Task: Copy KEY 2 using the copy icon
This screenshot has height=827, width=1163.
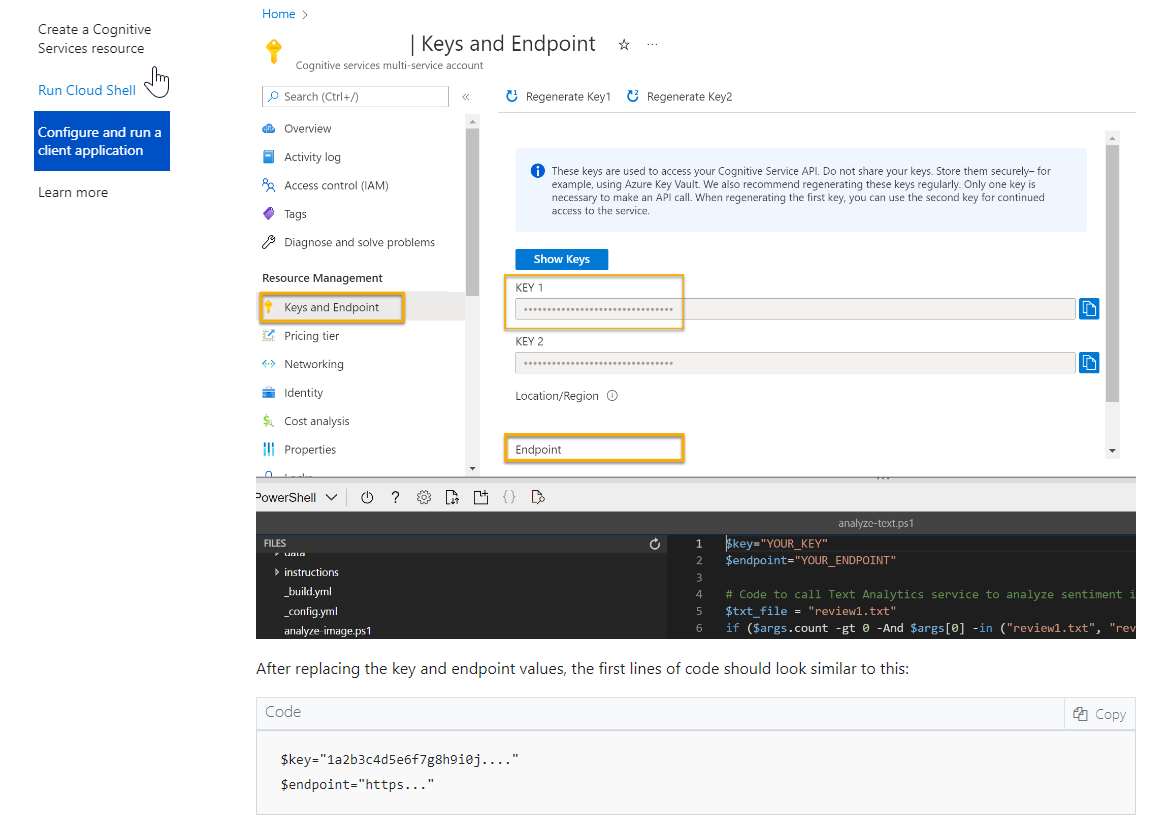Action: [x=1089, y=362]
